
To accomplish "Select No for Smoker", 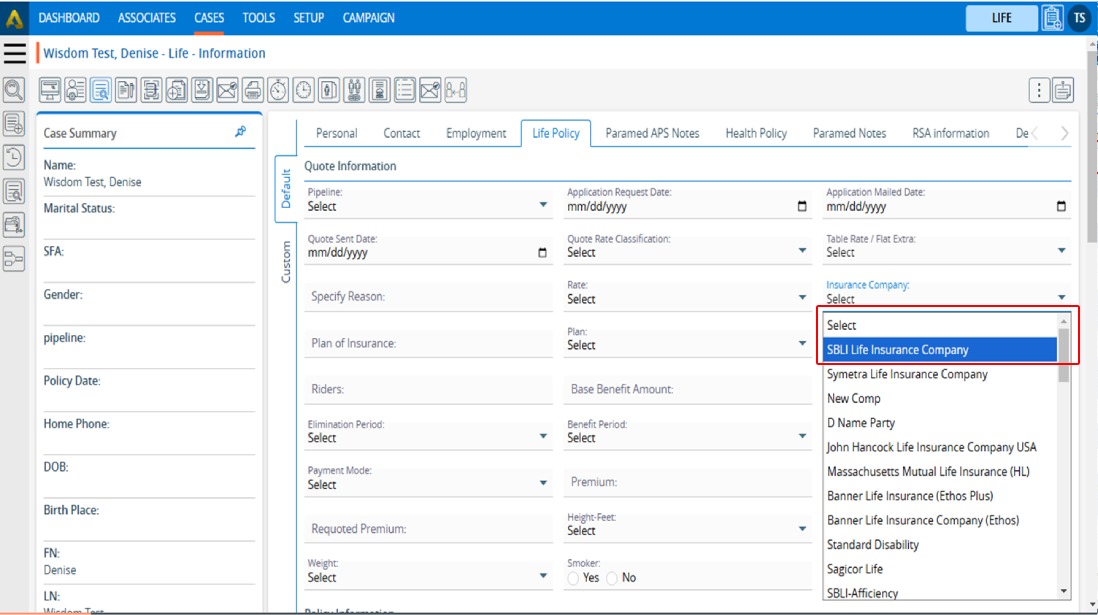I will click(612, 578).
